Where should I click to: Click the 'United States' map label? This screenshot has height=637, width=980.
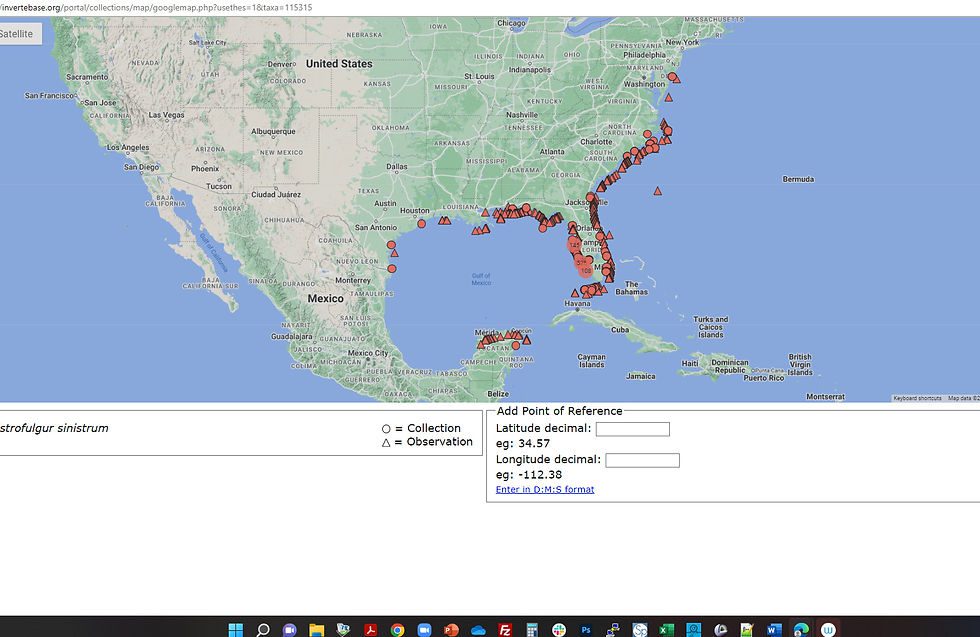point(339,64)
